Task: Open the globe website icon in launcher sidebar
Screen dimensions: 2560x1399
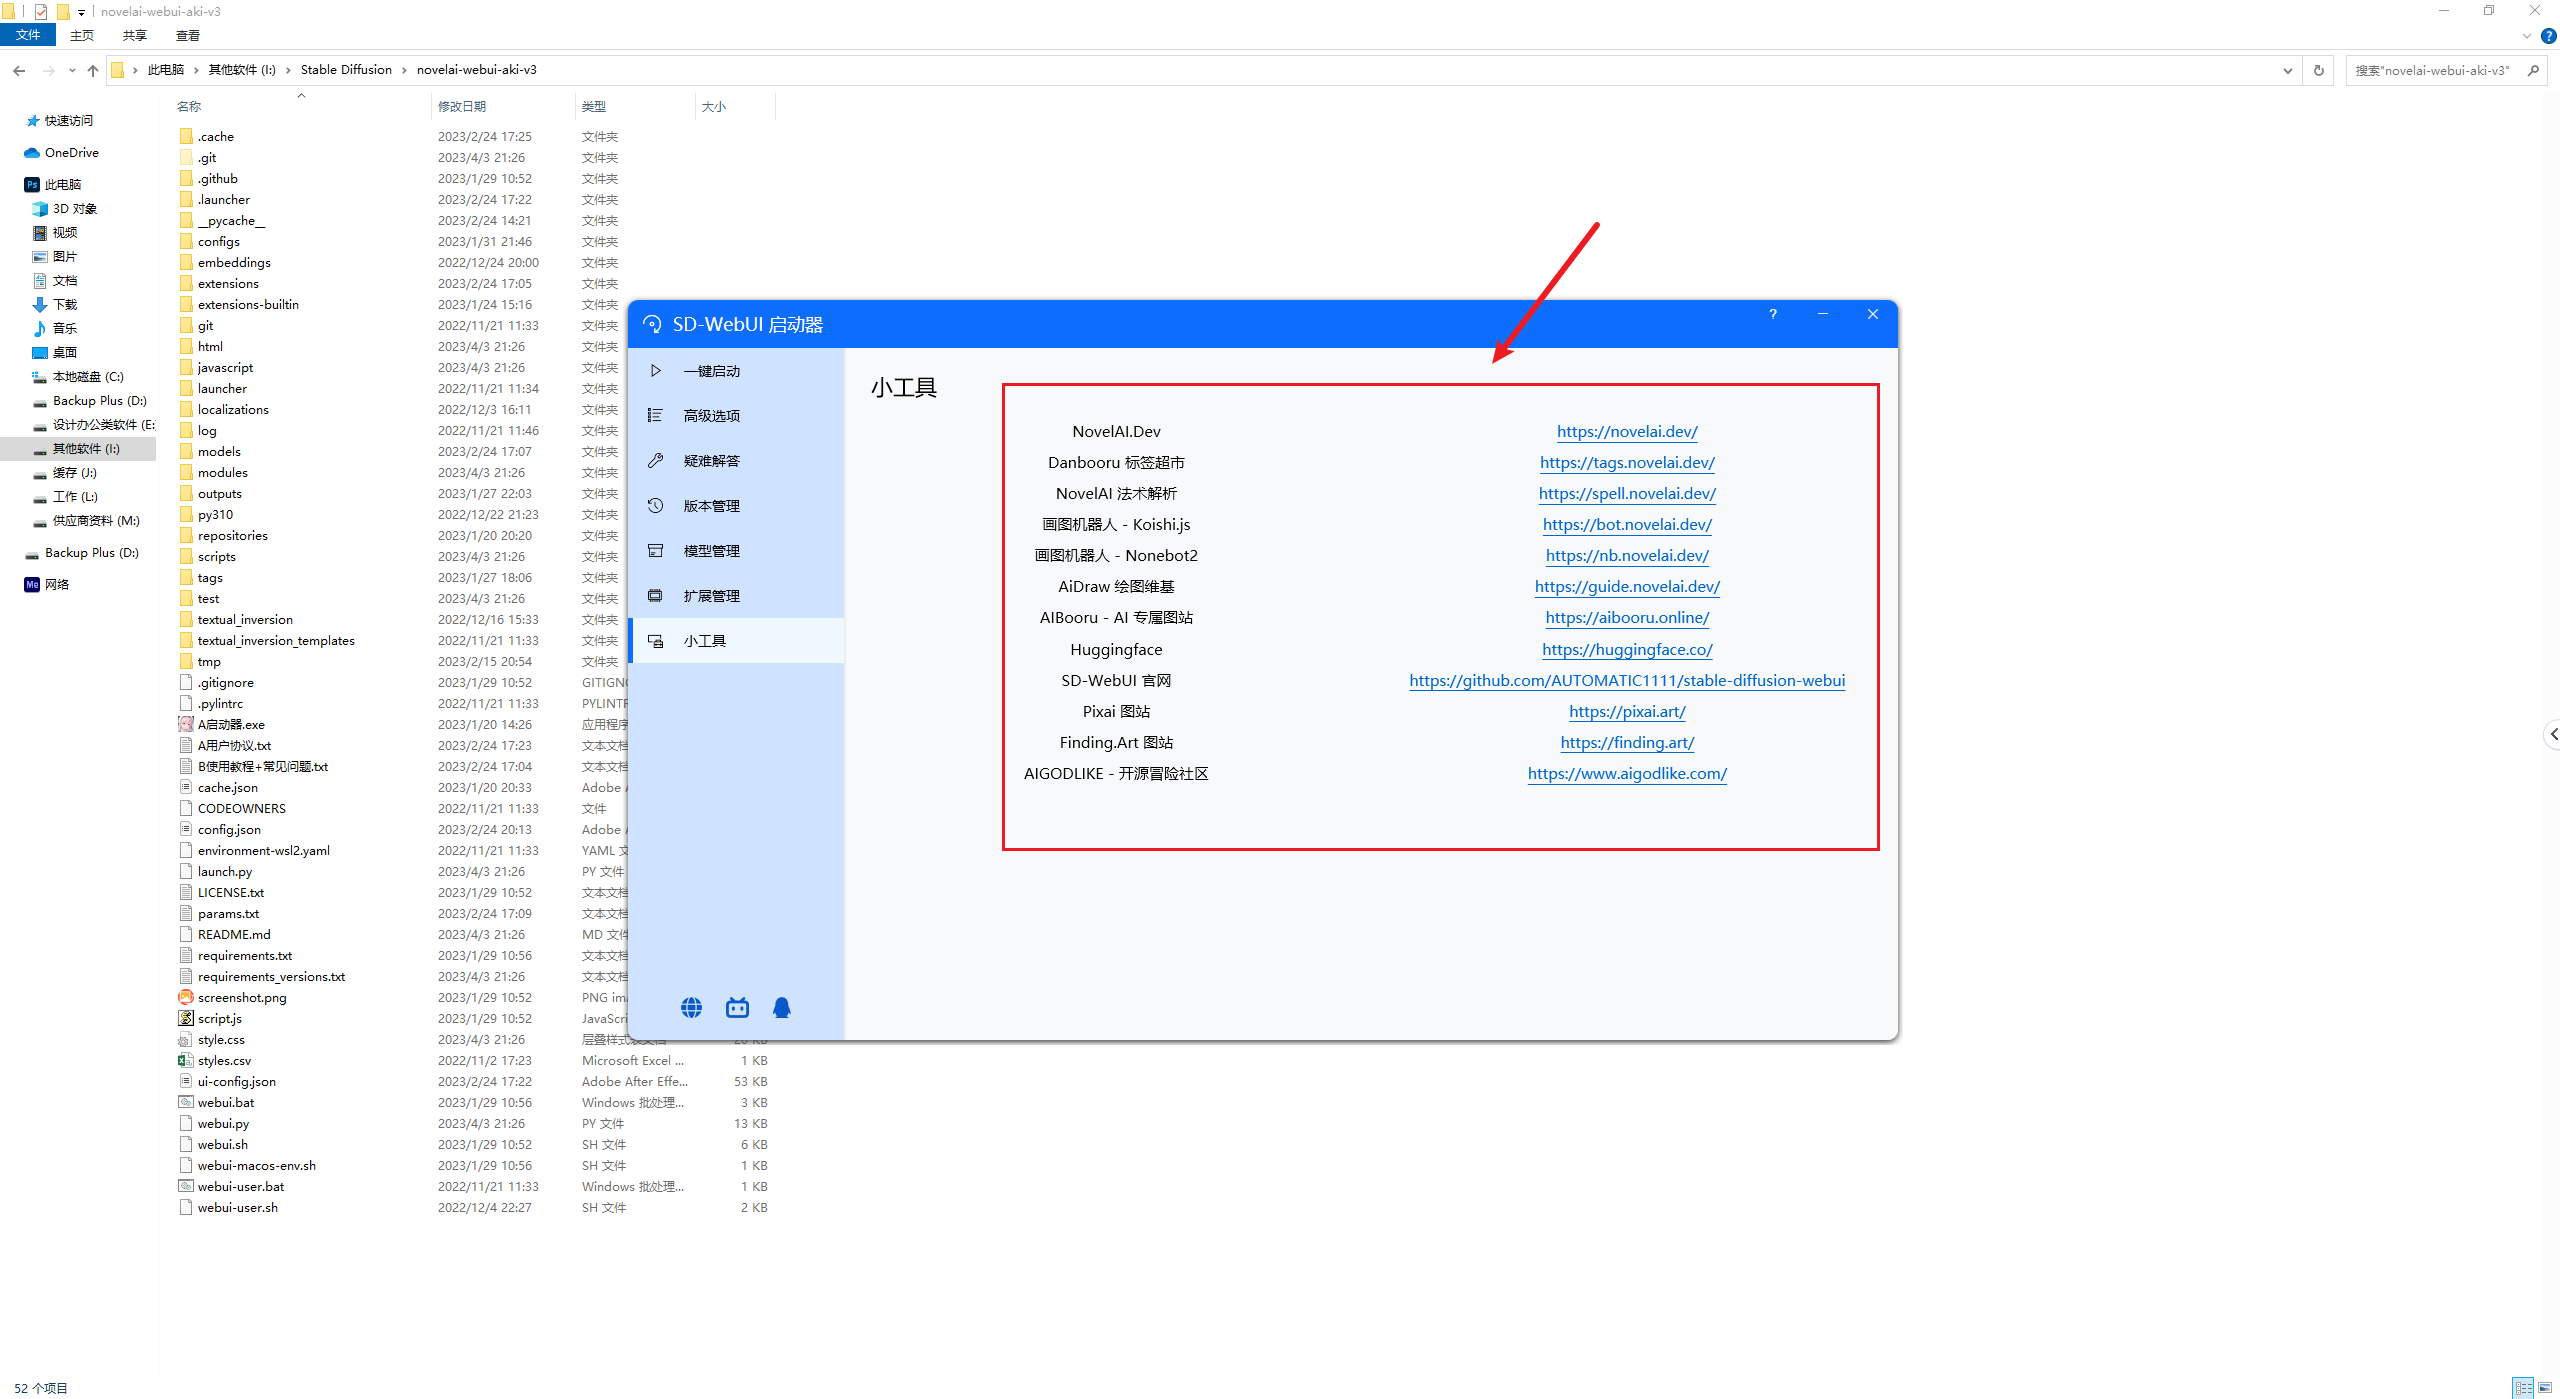Action: tap(691, 1007)
